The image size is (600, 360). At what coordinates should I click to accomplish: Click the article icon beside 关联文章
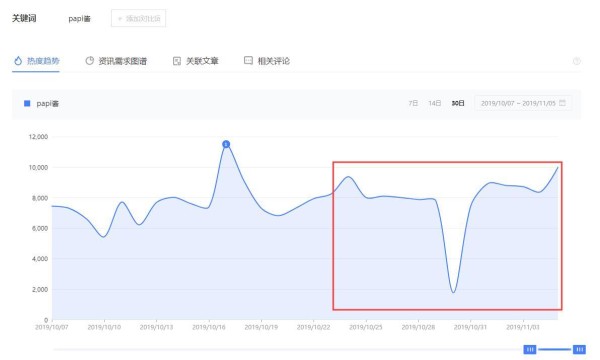[x=177, y=61]
